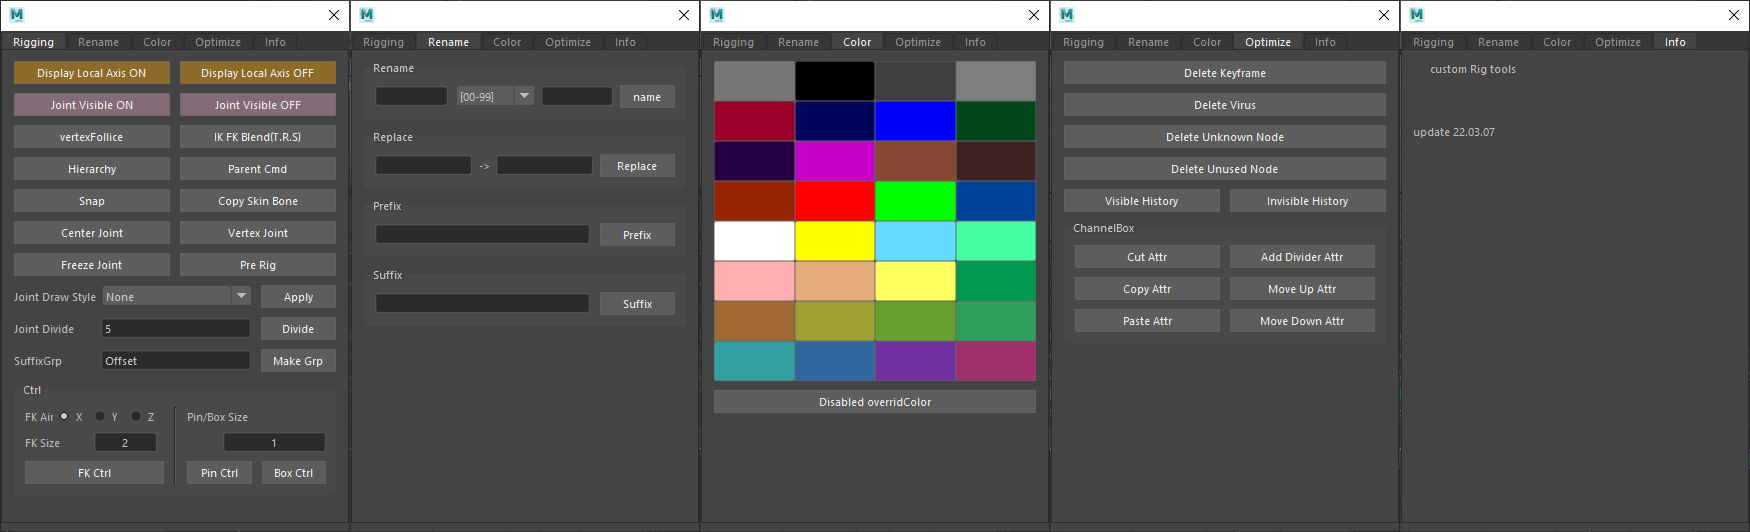Click Delete Unknown Node button
Viewport: 1750px width, 532px height.
(x=1225, y=137)
